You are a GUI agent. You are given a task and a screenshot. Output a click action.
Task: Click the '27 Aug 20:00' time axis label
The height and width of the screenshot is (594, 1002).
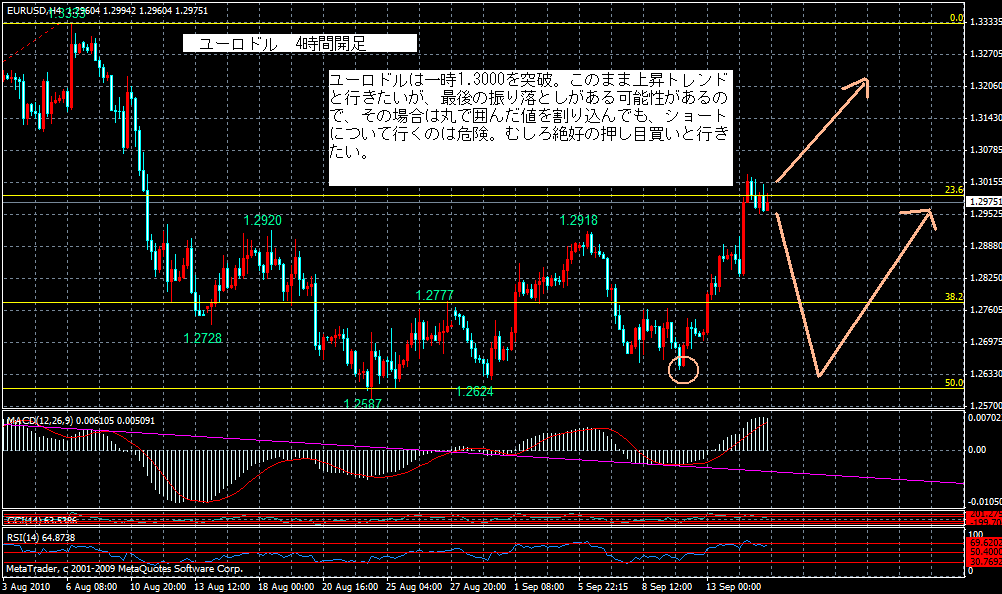tap(477, 586)
